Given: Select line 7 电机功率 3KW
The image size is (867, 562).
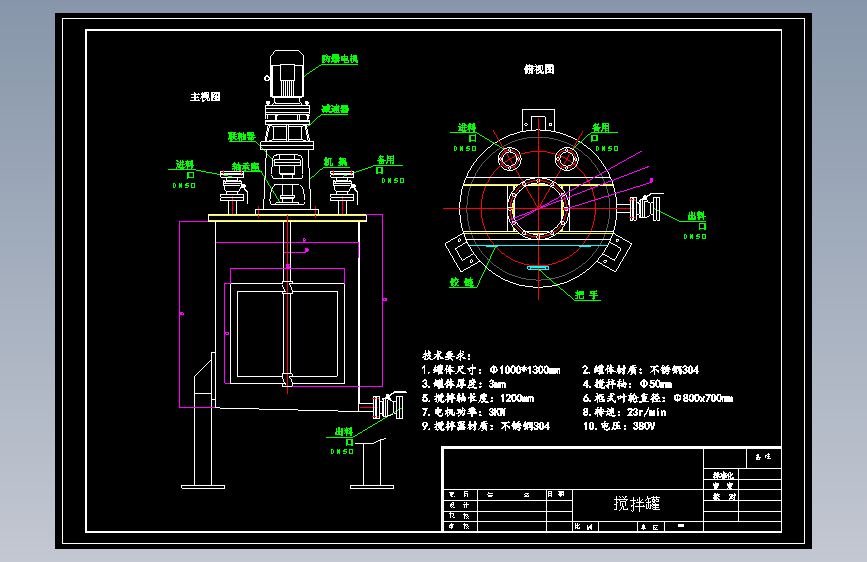Looking at the screenshot, I should coord(463,412).
